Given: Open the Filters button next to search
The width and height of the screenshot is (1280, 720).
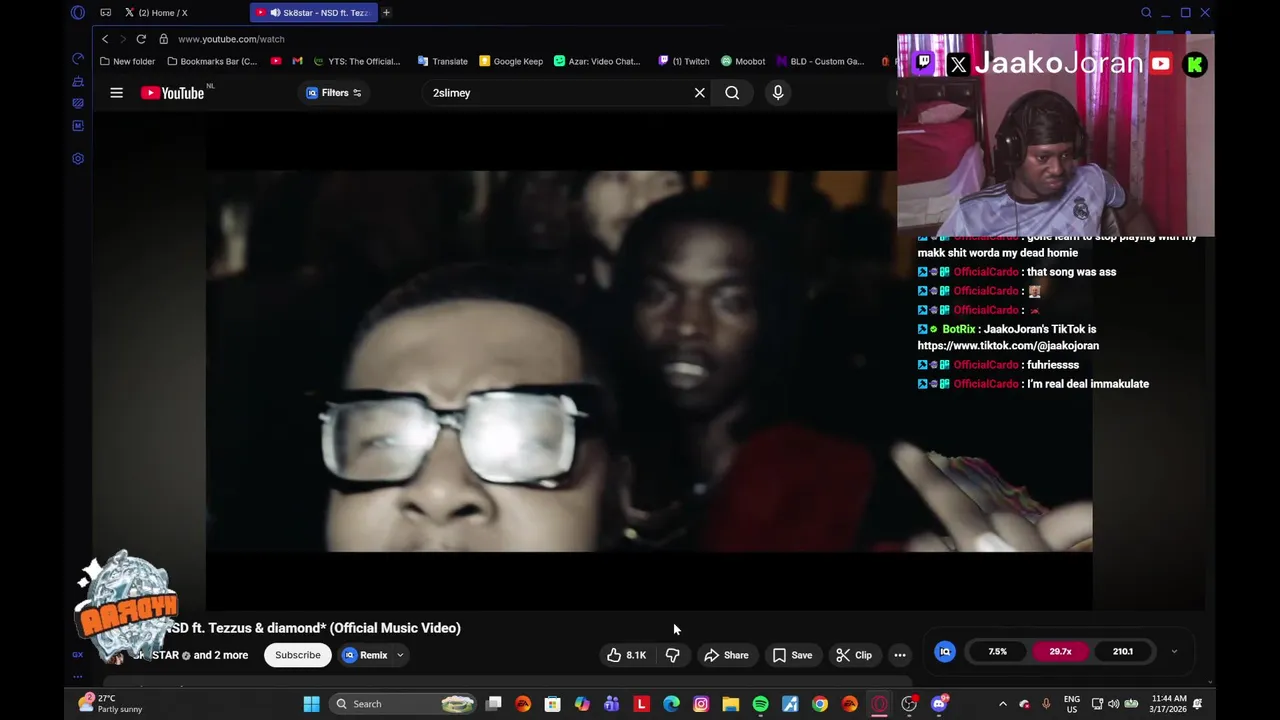Looking at the screenshot, I should (x=334, y=93).
